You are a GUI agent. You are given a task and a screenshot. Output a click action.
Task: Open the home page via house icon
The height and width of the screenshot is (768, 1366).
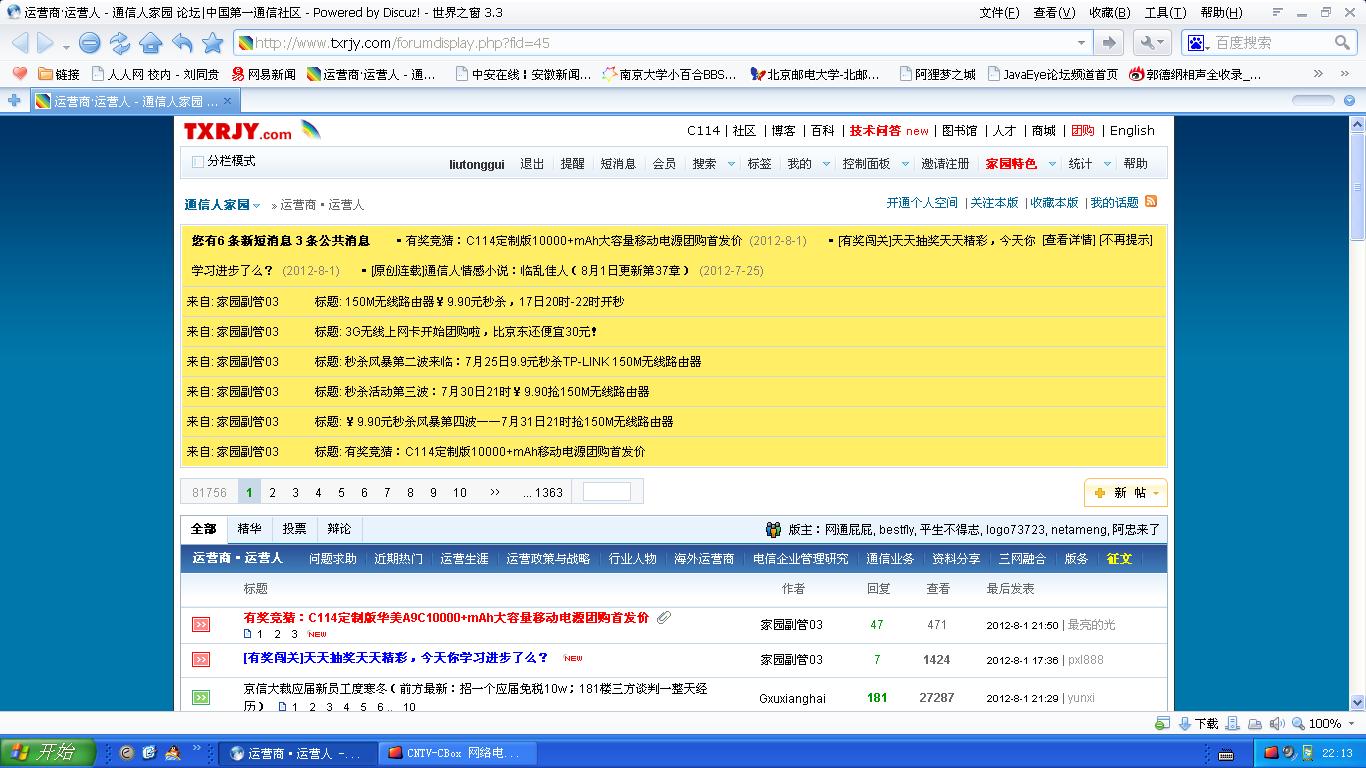coord(151,43)
